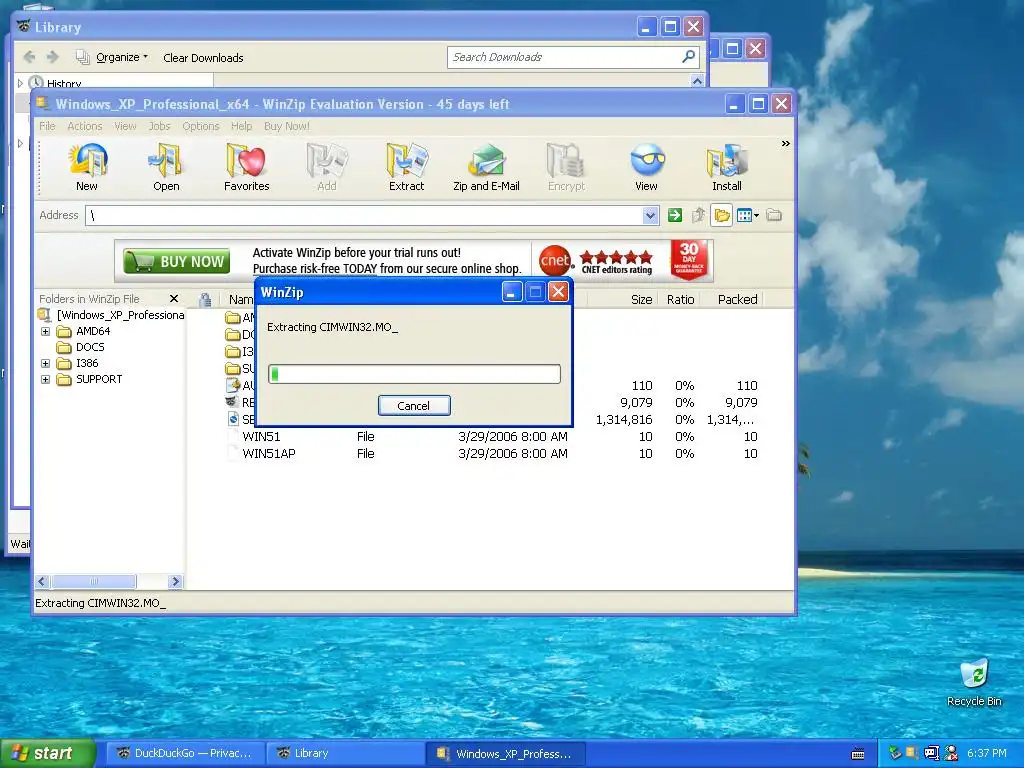The width and height of the screenshot is (1024, 768).
Task: Toggle the Folders pane icon in address bar
Action: point(722,215)
